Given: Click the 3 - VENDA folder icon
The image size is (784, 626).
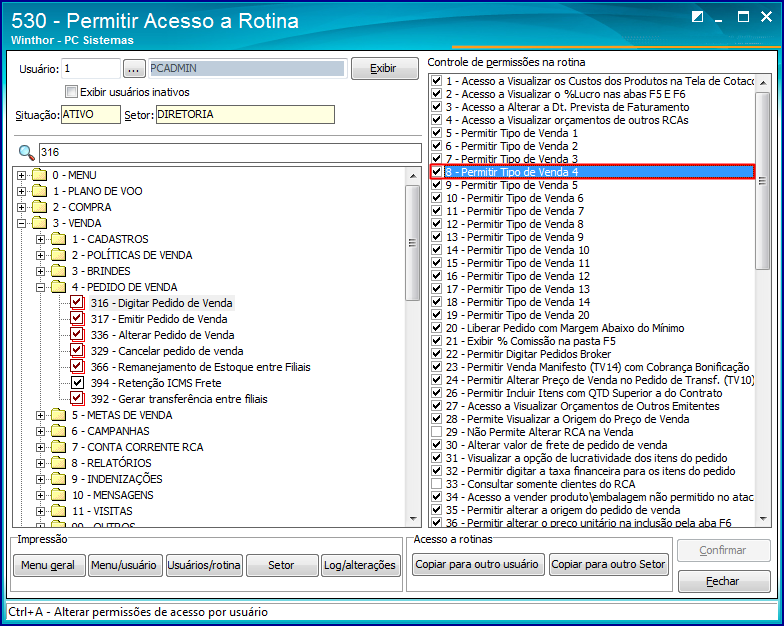Looking at the screenshot, I should (x=39, y=223).
